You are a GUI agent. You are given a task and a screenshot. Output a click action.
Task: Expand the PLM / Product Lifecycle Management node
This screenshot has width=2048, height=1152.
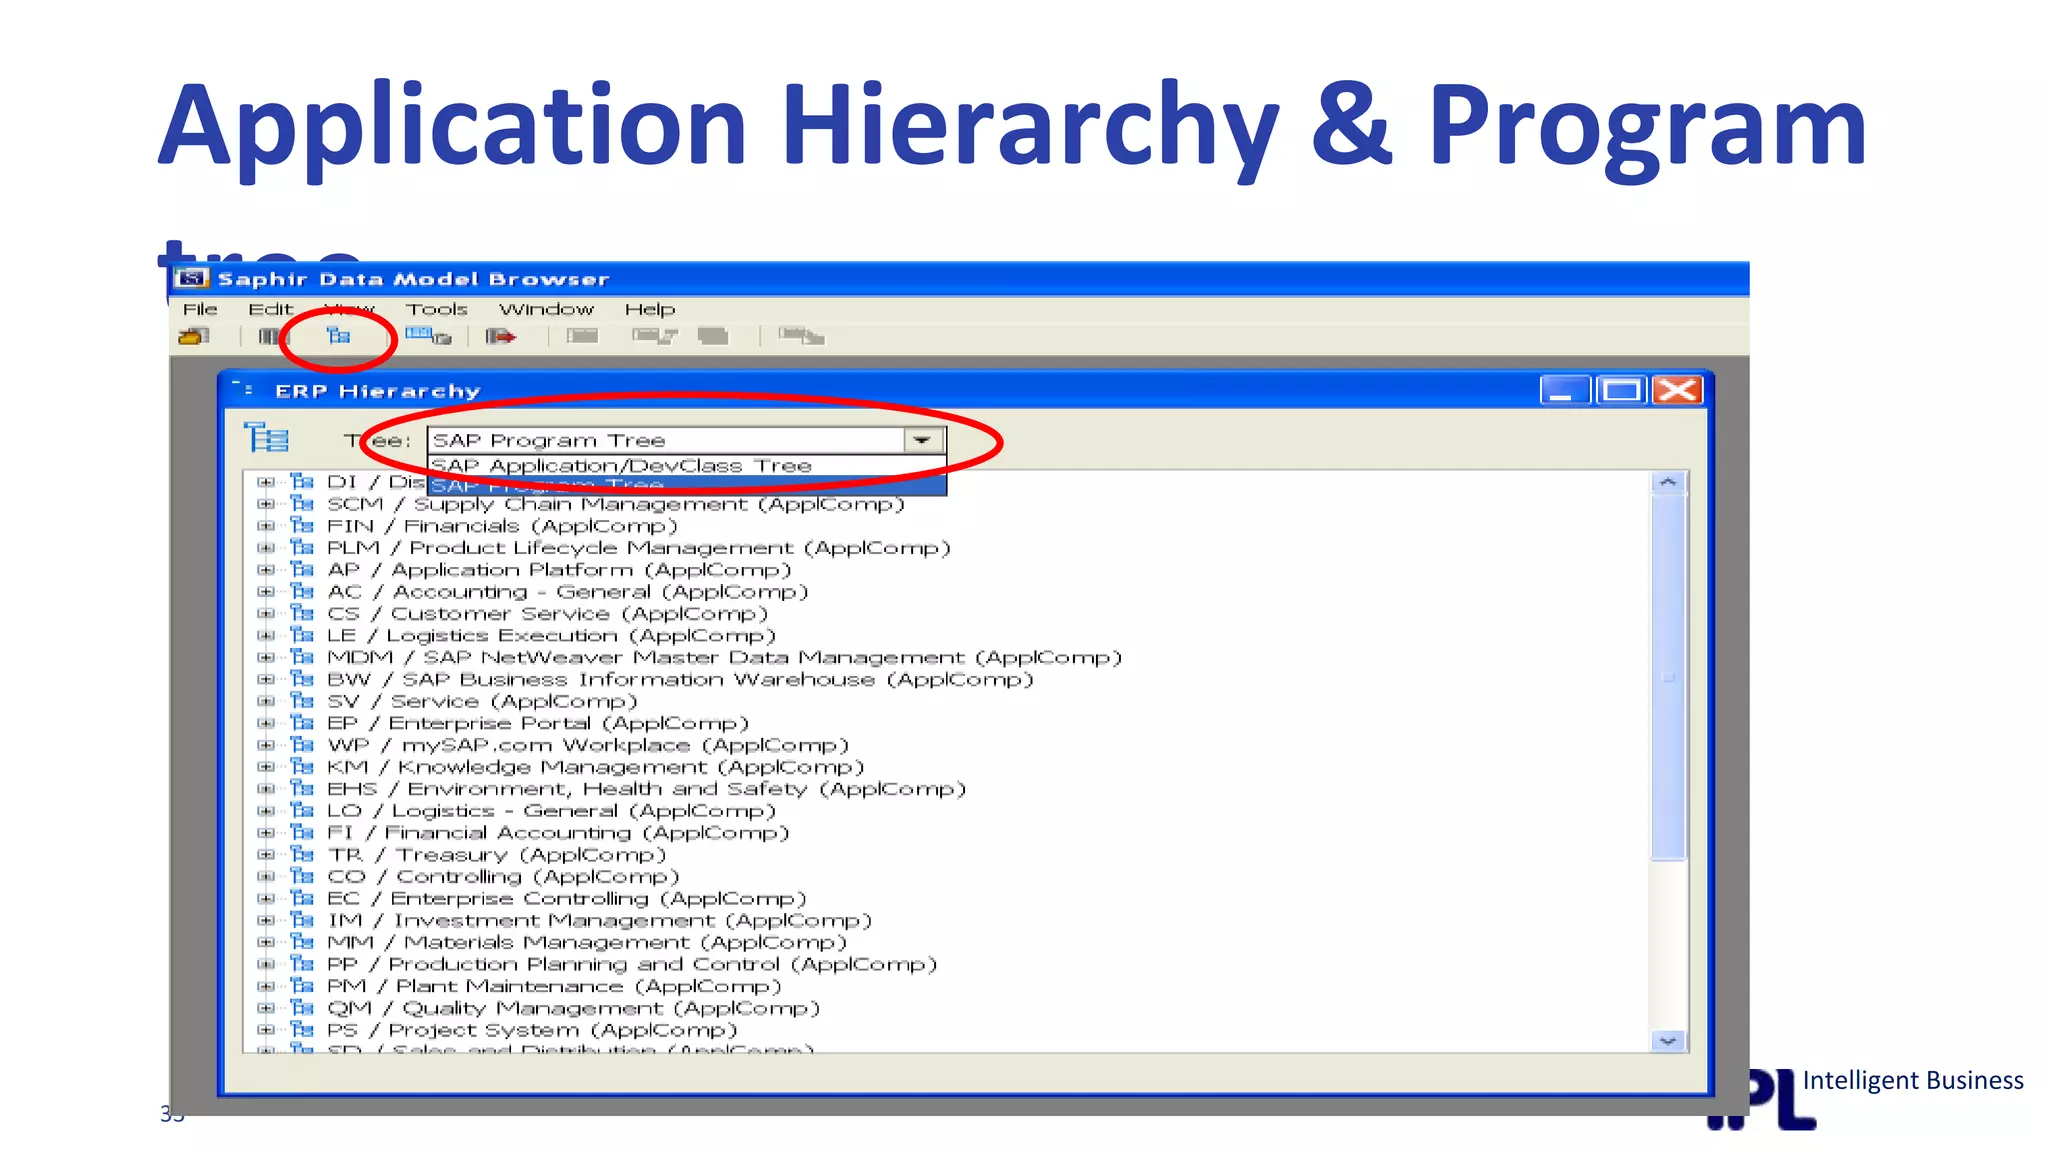tap(265, 548)
